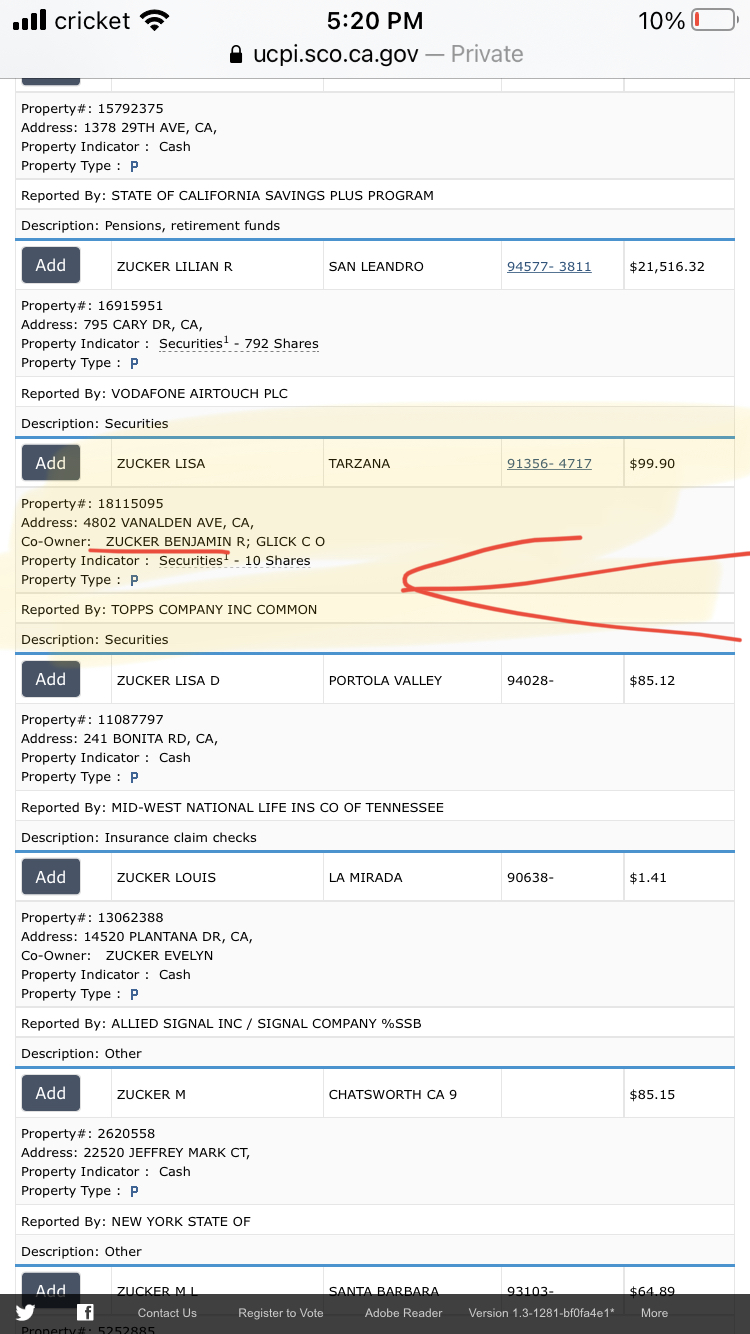Screen dimensions: 750x1334
Task: Select Reported By TOPPS COMPANY INC COMMON
Action: [x=214, y=609]
